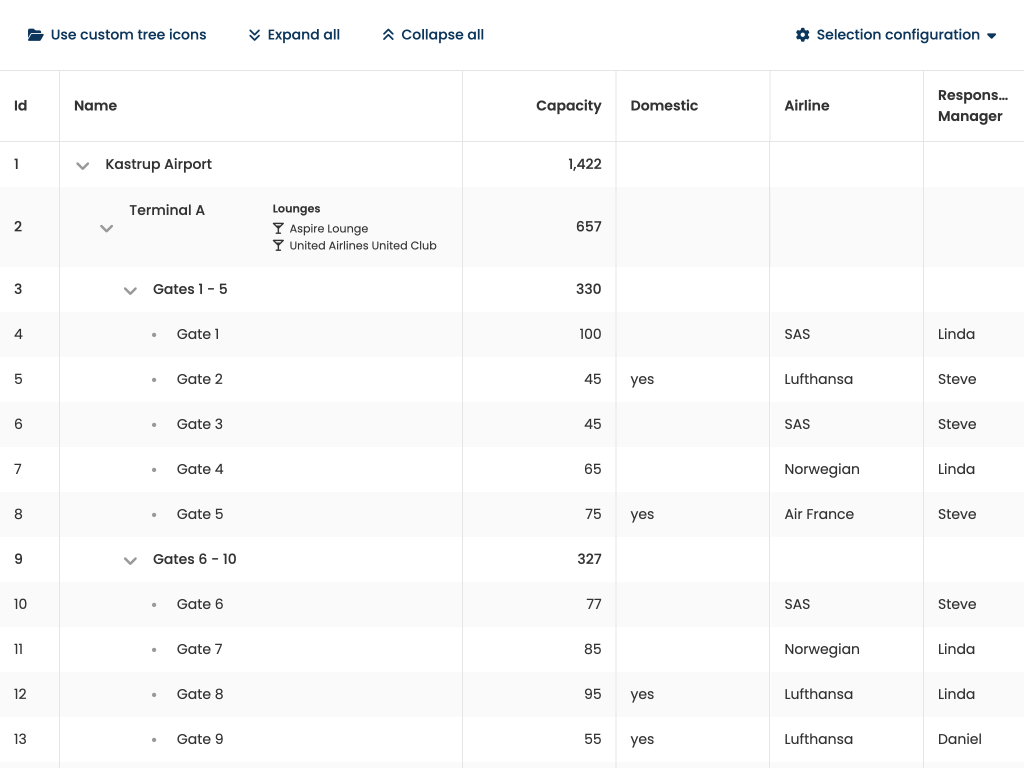Click the cocktail icon beside Aspire Lounge

279,229
